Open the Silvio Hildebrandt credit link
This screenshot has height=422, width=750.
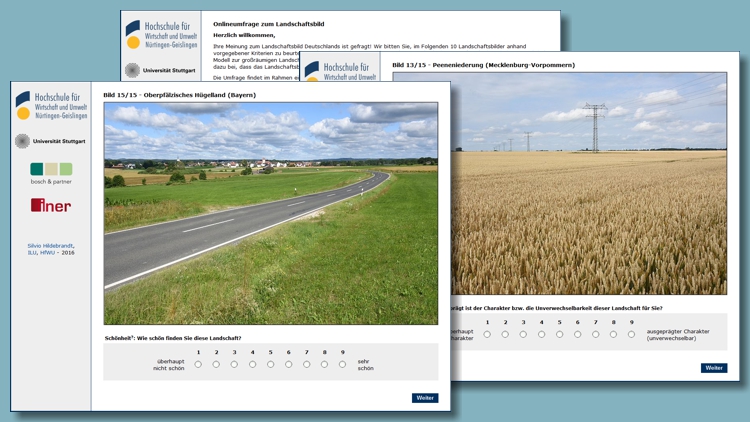[51, 245]
